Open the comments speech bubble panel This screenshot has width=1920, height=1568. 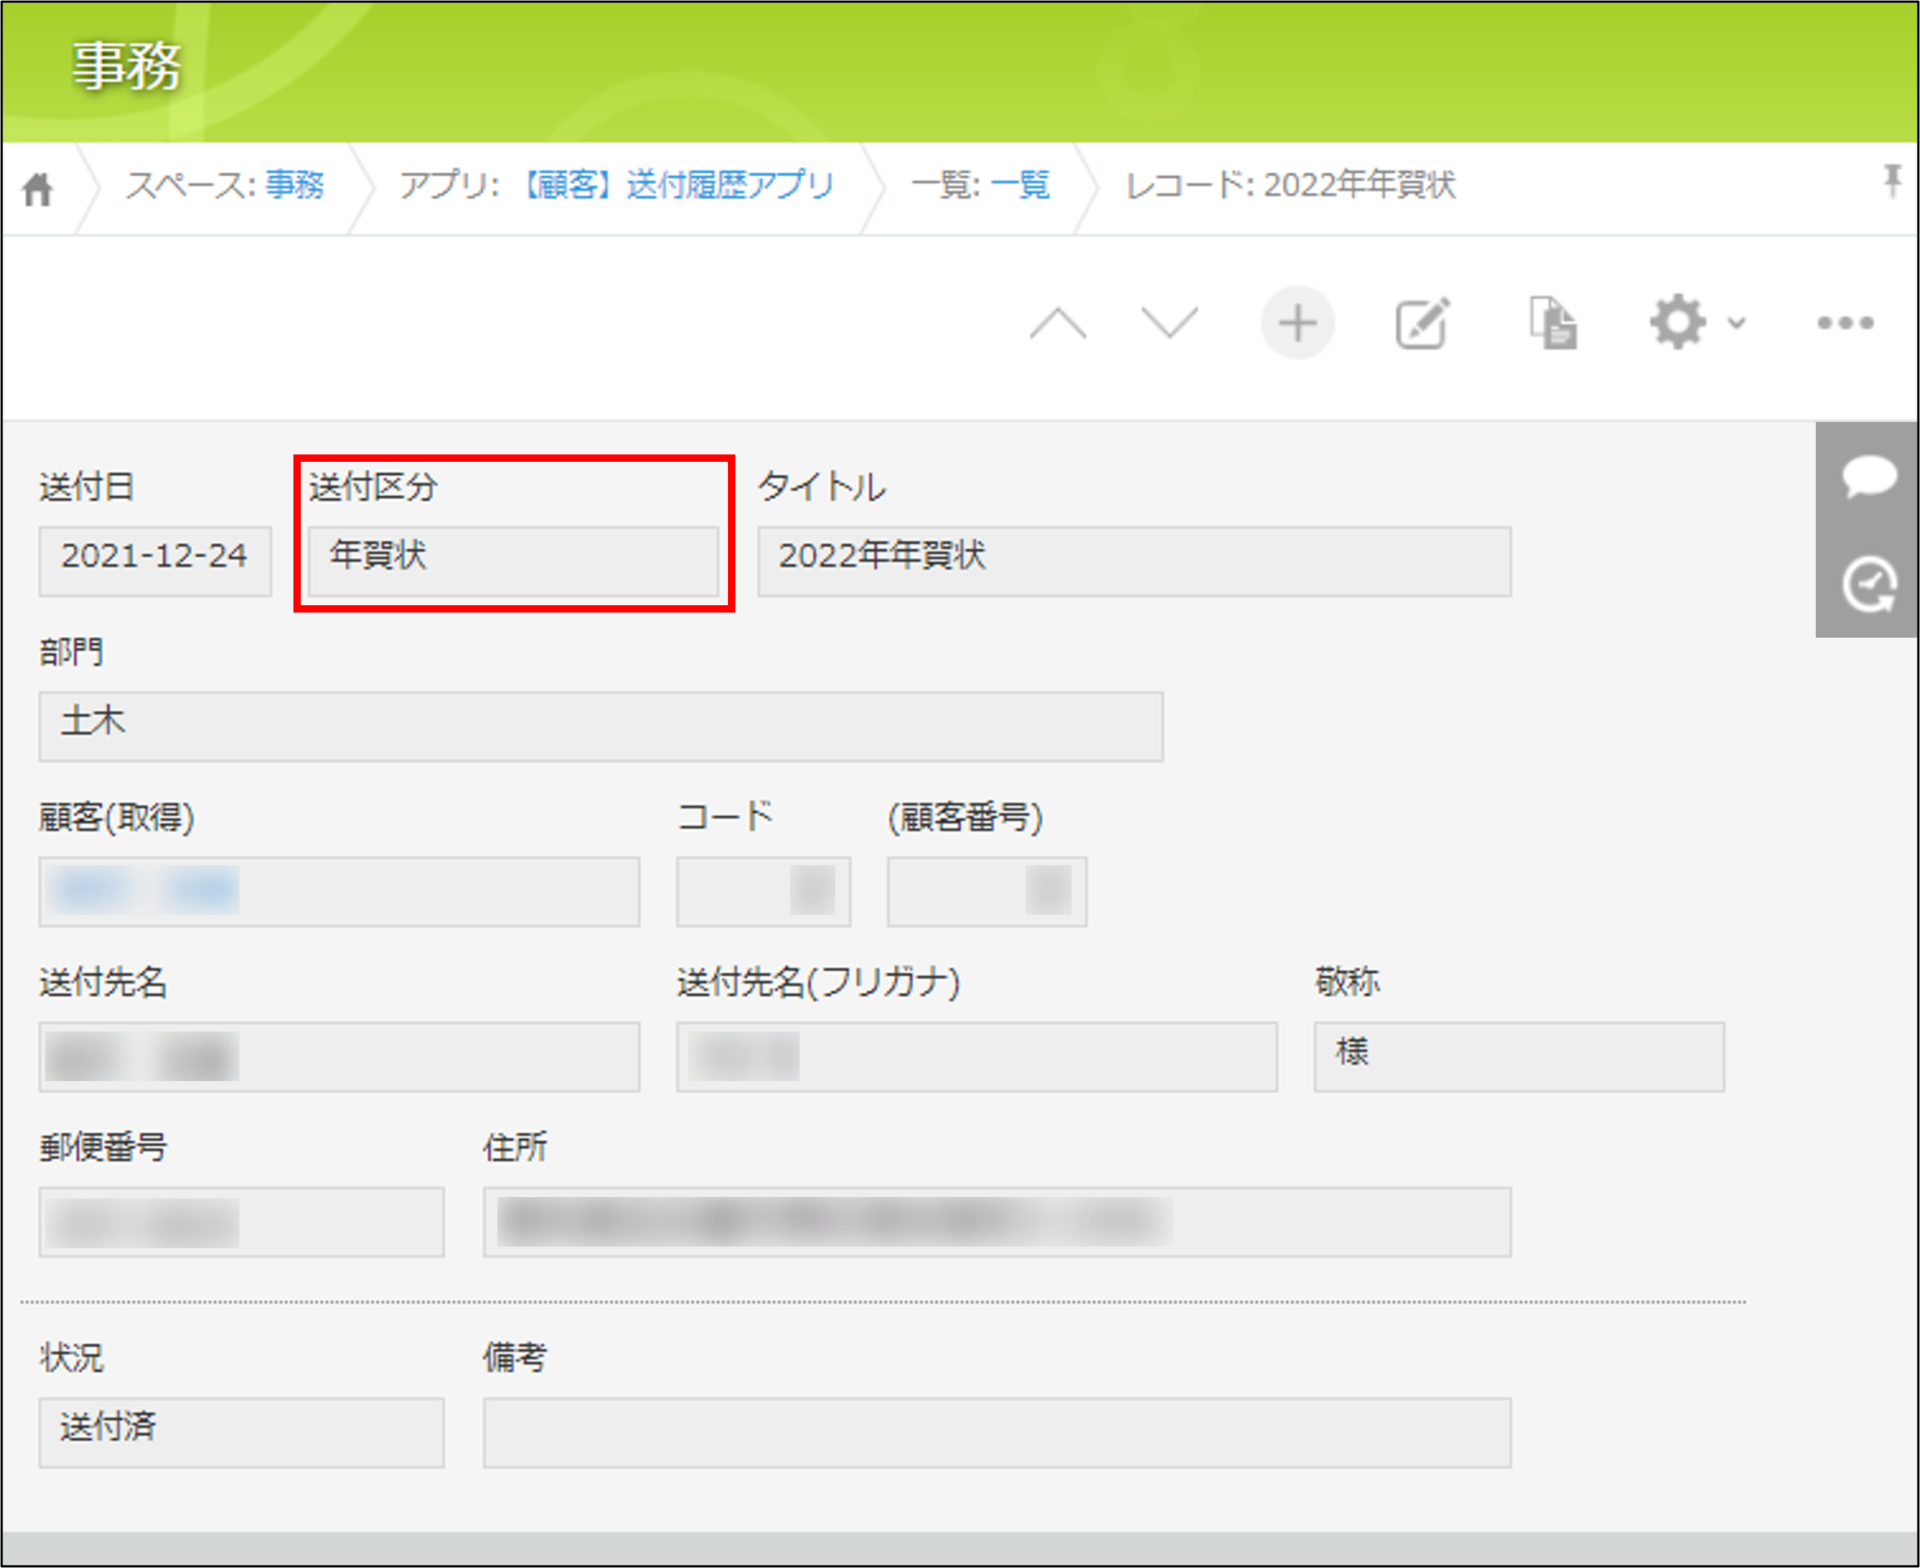1869,476
